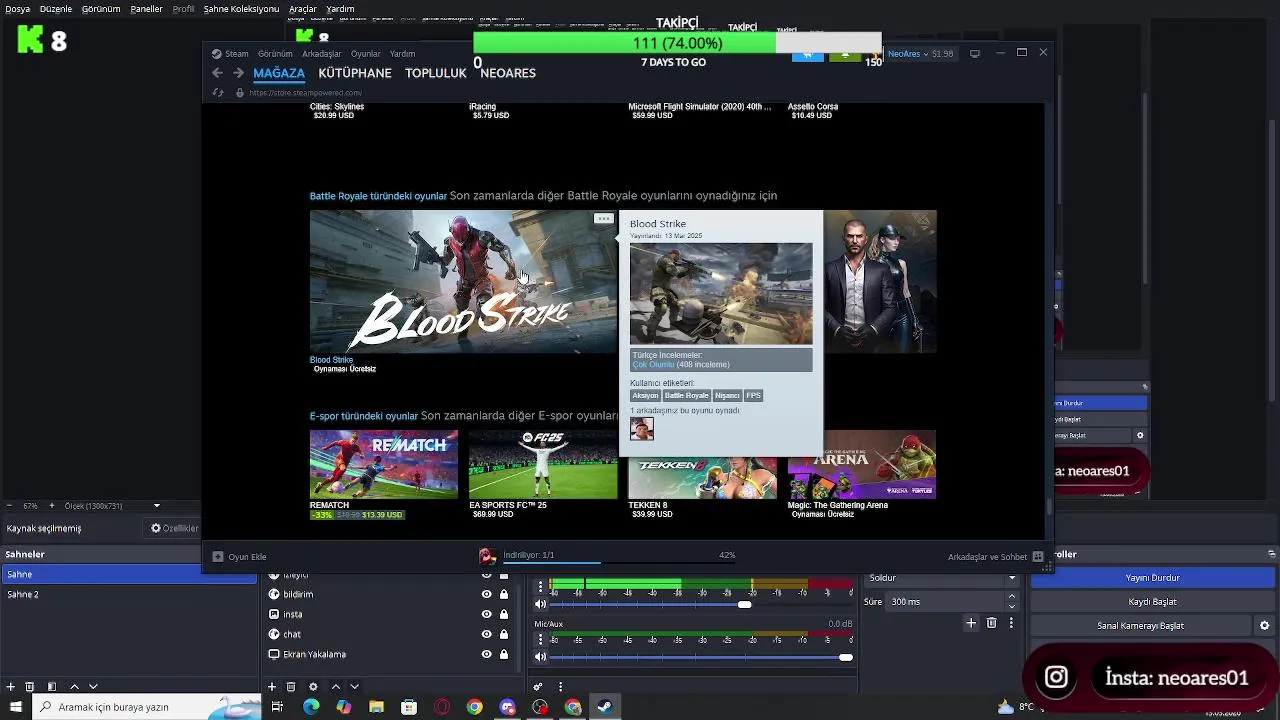
Task: Click the Kaydı Başlat button
Action: pyautogui.click(x=1153, y=602)
